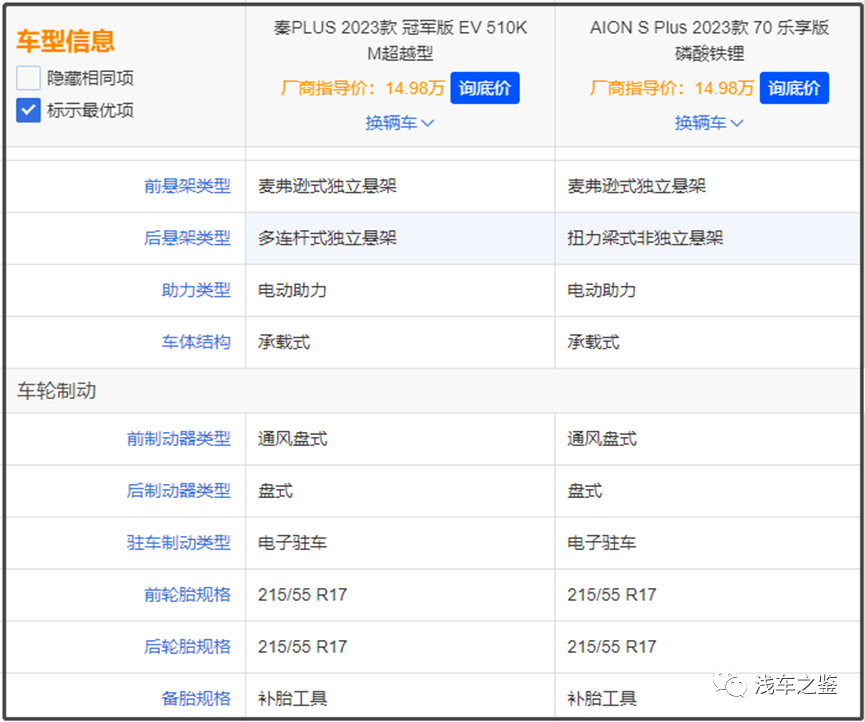The image size is (865, 722).
Task: Select 秦PLUS 麦弗逊式独立悬架 cell
Action: (x=400, y=186)
